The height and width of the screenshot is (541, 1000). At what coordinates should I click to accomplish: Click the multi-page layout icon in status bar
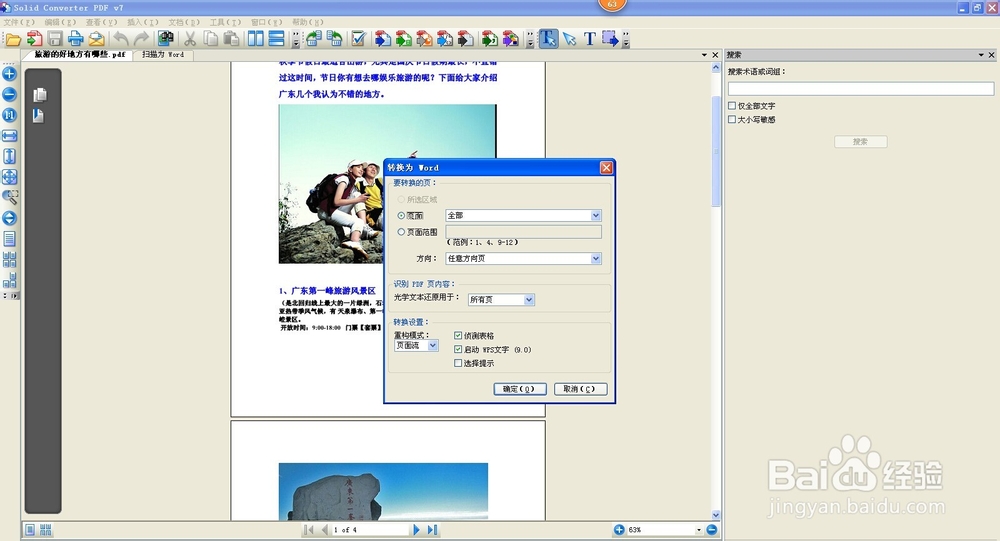[46, 530]
